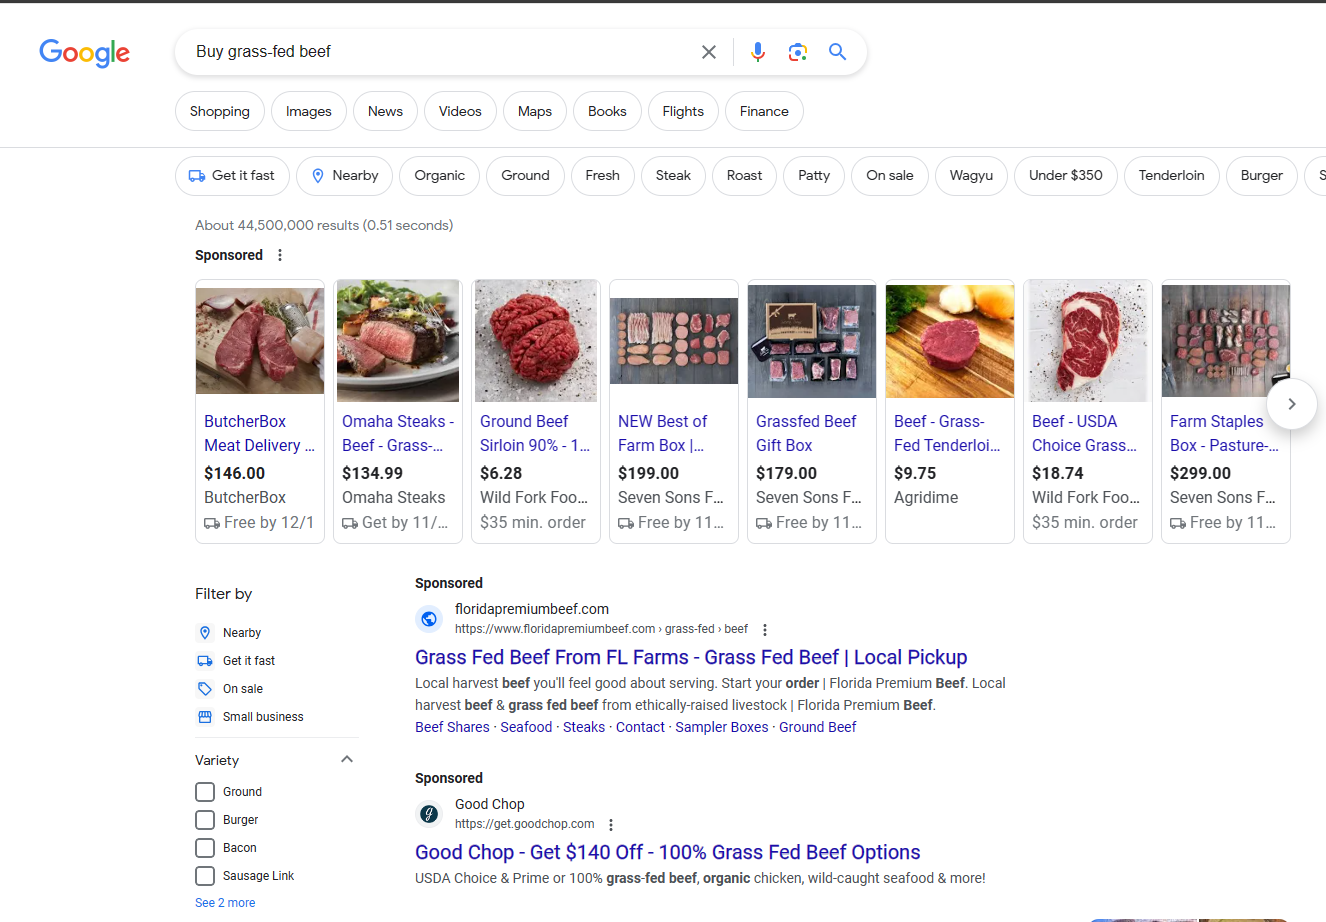
Task: Click Small business store icon in Filter by
Action: point(205,717)
